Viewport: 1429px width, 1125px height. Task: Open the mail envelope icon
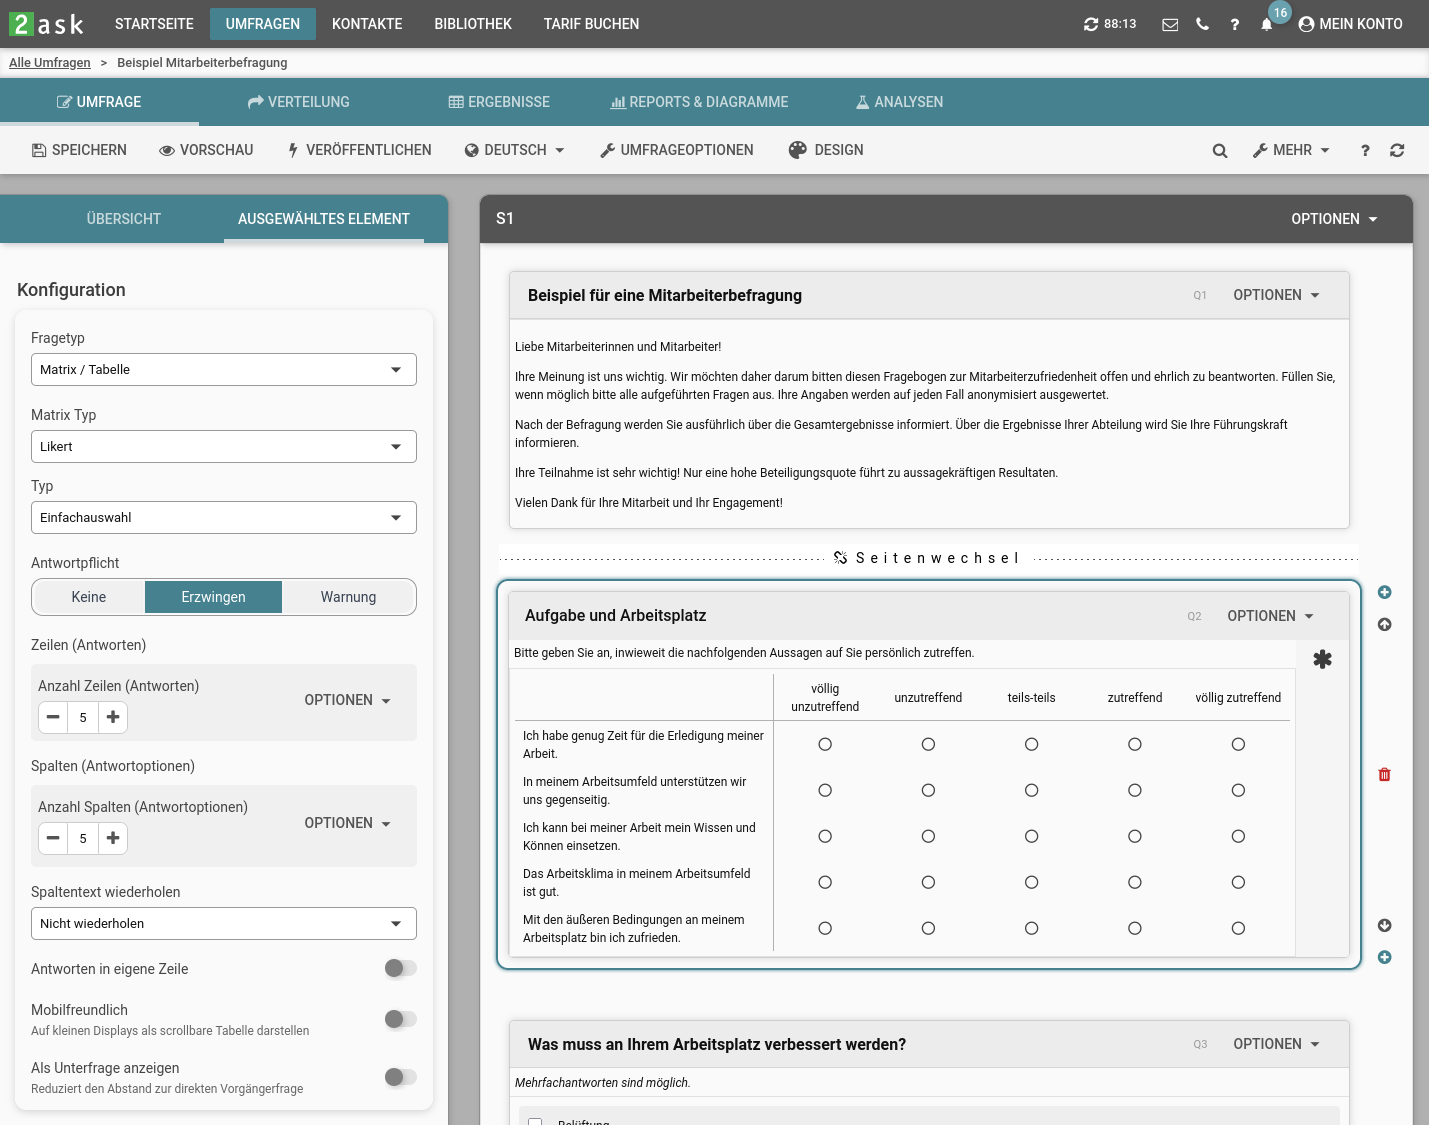coord(1170,24)
